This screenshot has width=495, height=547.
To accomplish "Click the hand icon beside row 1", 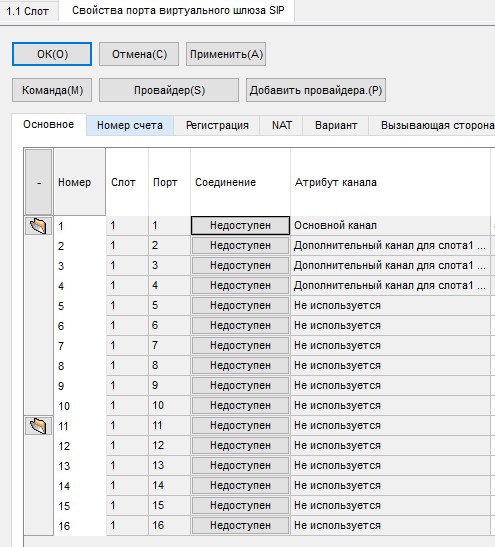I will 38,226.
